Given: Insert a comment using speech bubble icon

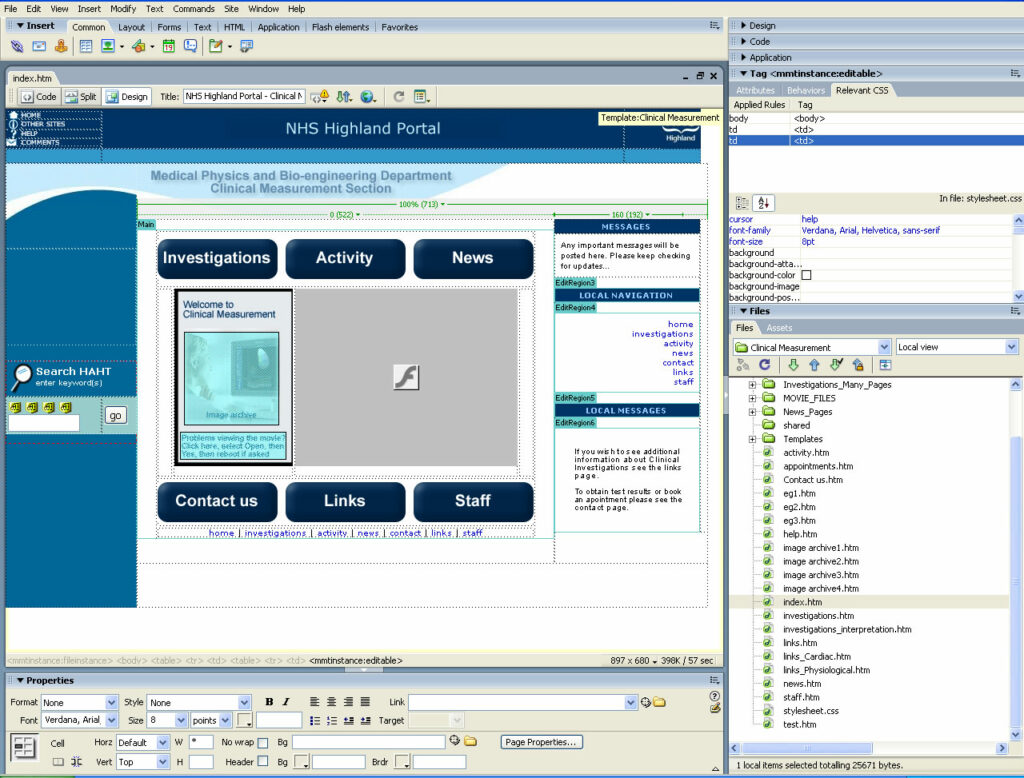Looking at the screenshot, I should (191, 46).
